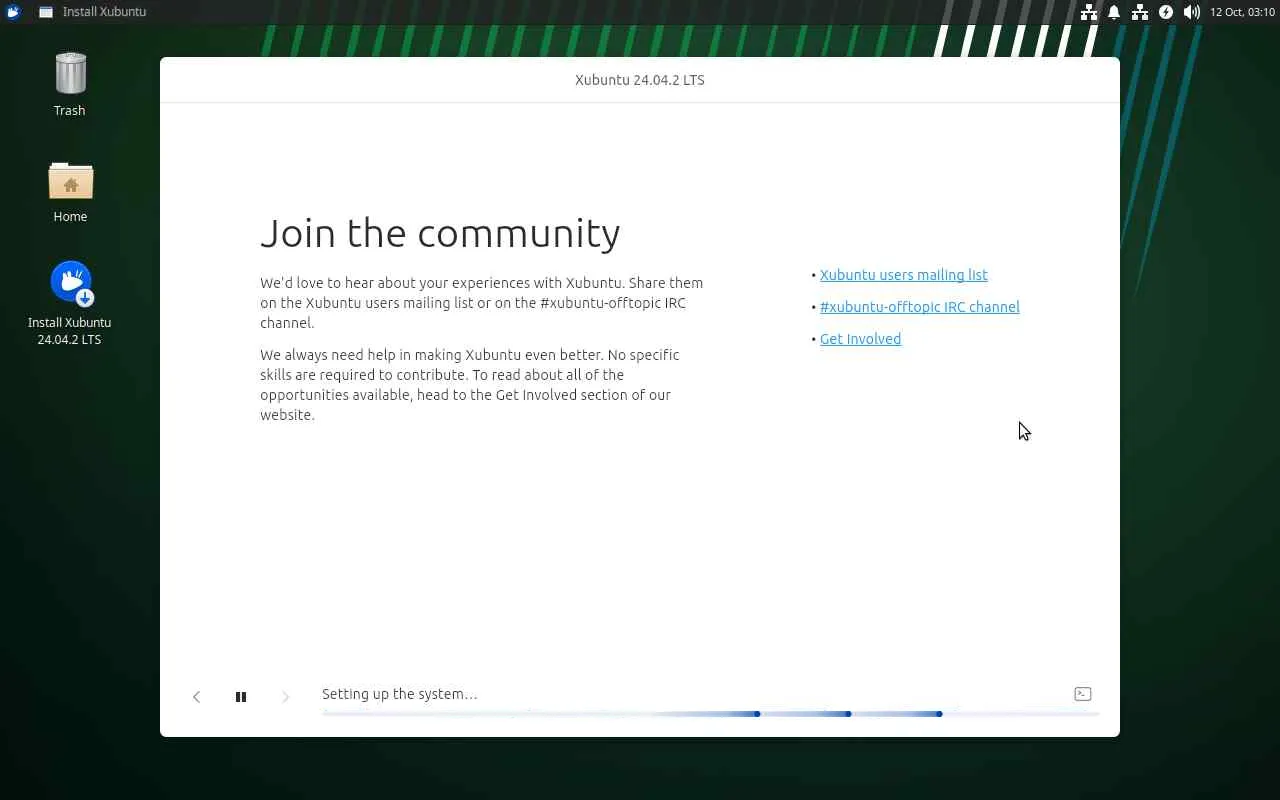This screenshot has width=1280, height=800.
Task: Advance to the next slide arrow
Action: [285, 697]
